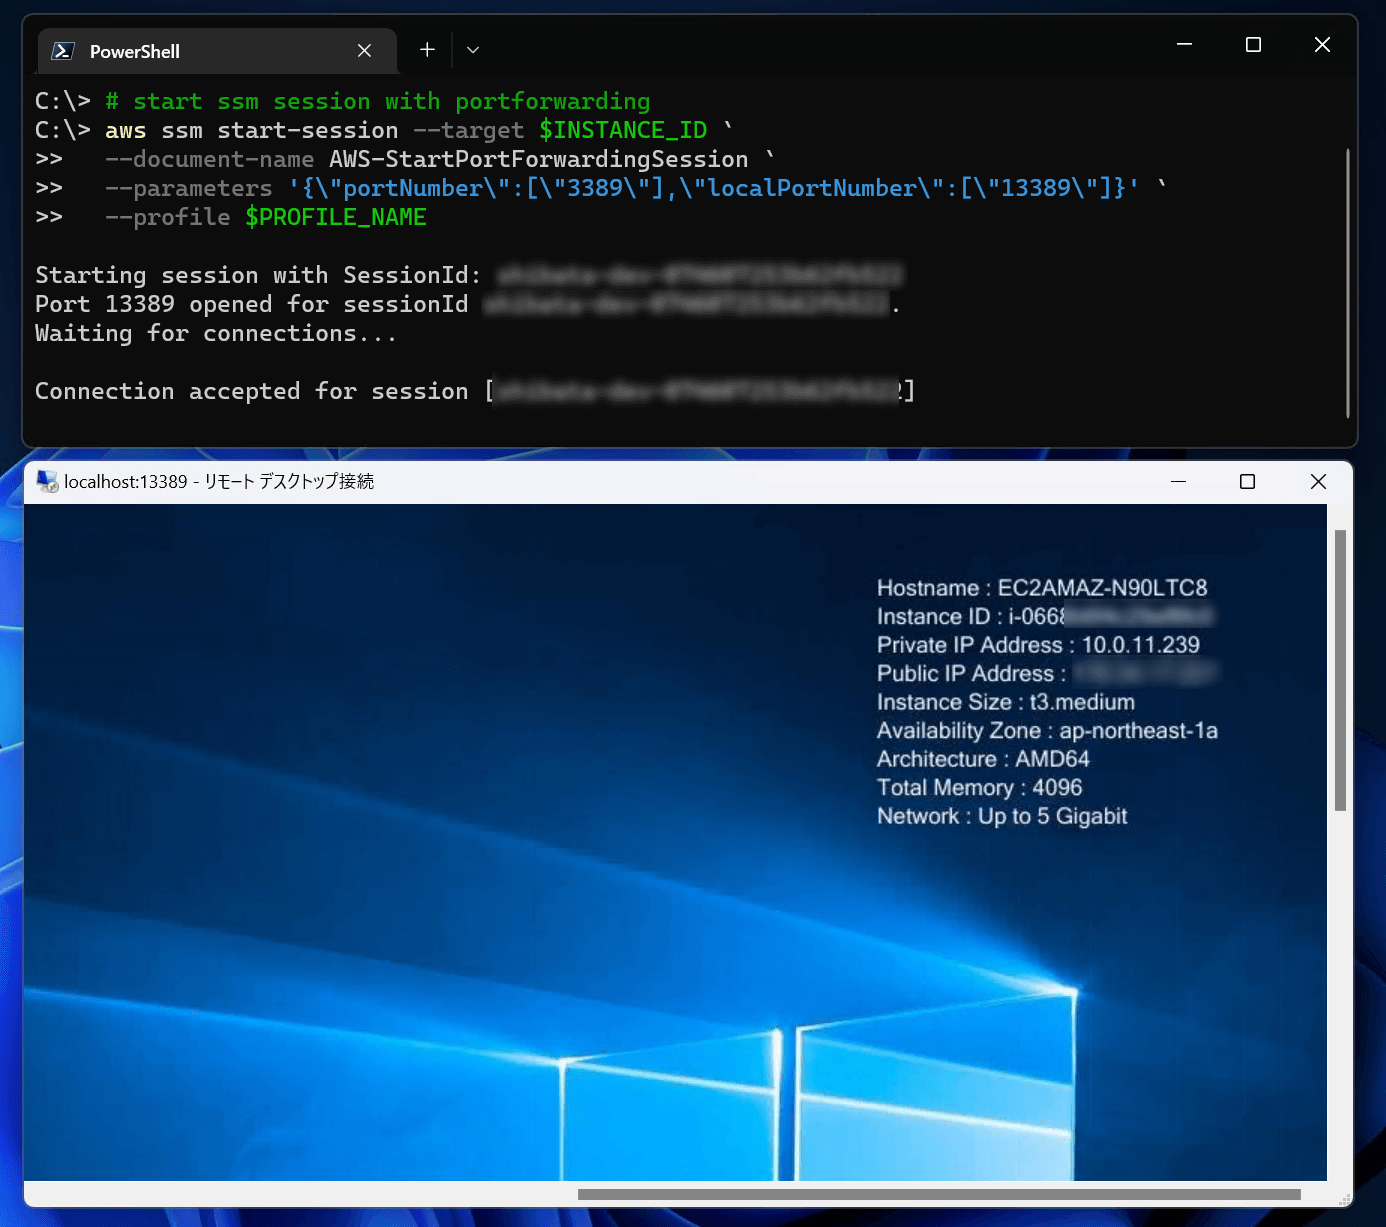
Task: Click 'Network : Up to 5 Gigabit' text
Action: click(x=1002, y=816)
